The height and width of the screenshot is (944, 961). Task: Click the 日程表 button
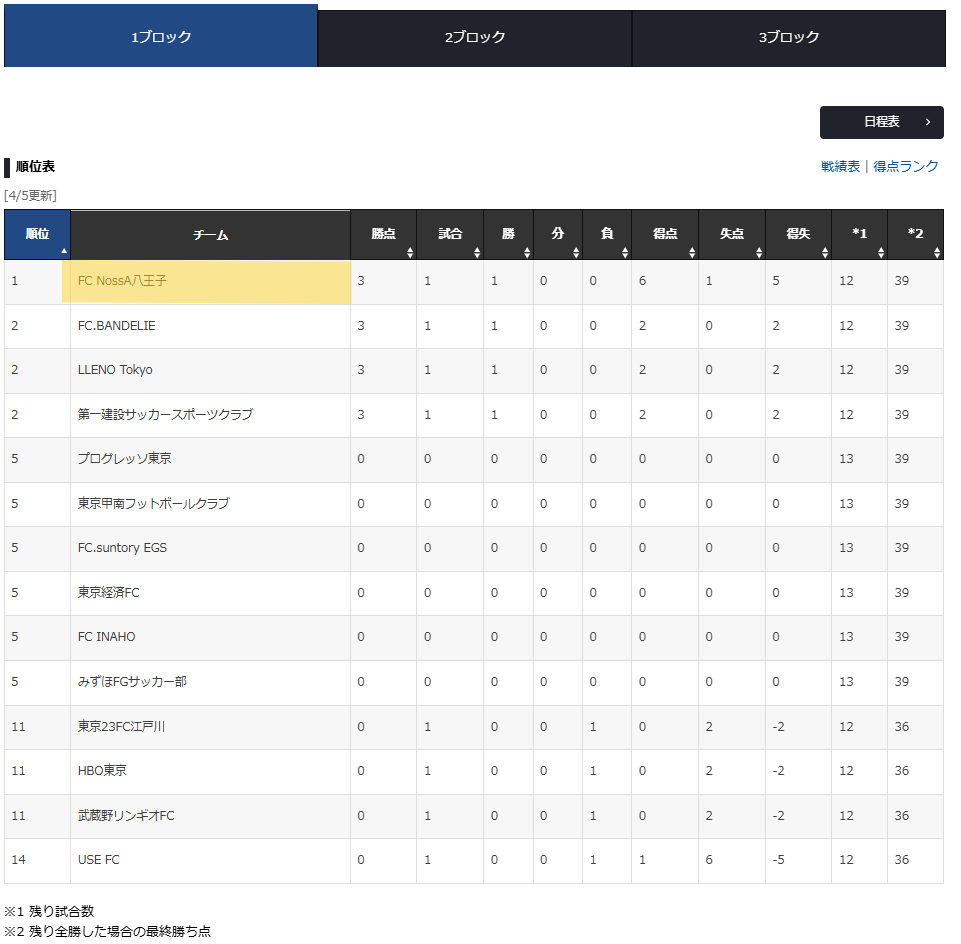coord(881,122)
